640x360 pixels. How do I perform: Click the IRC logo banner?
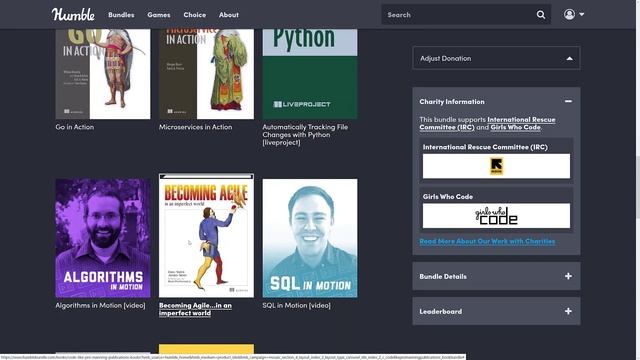[x=496, y=166]
